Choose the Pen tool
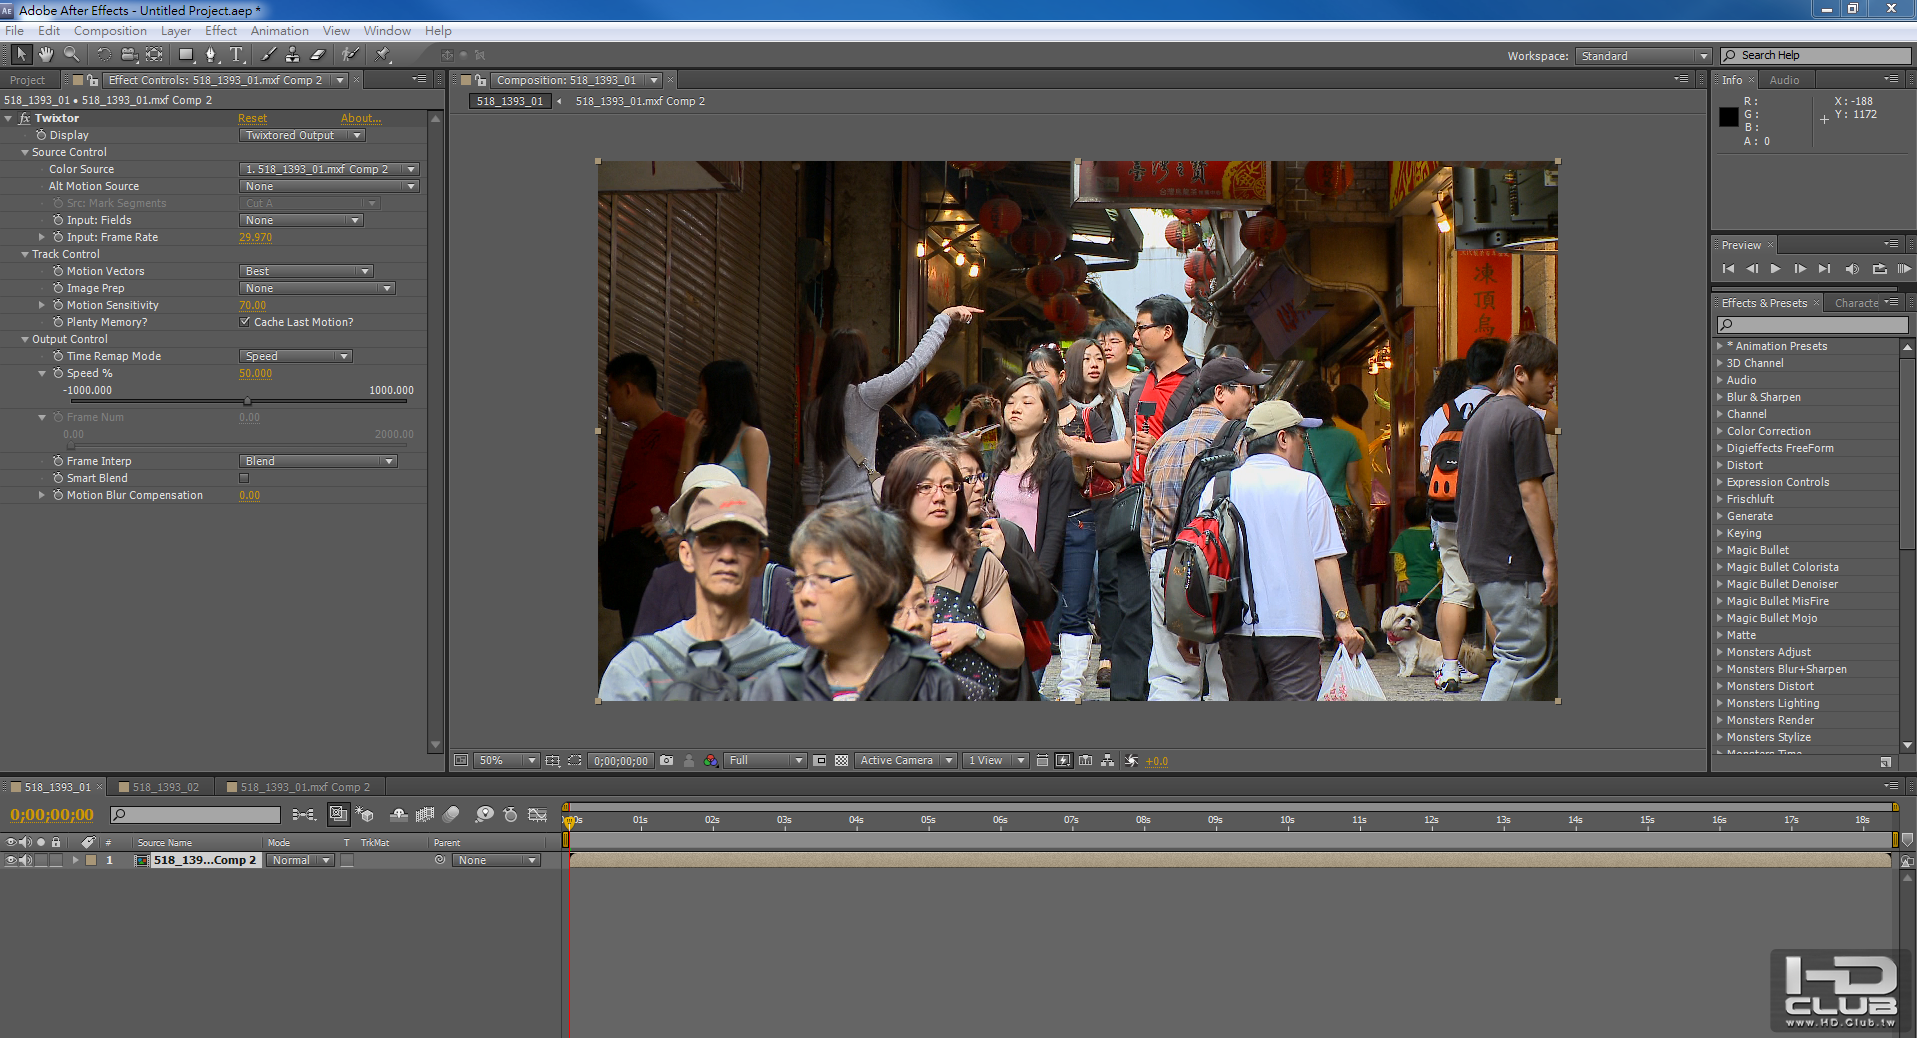The width and height of the screenshot is (1917, 1038). [210, 55]
